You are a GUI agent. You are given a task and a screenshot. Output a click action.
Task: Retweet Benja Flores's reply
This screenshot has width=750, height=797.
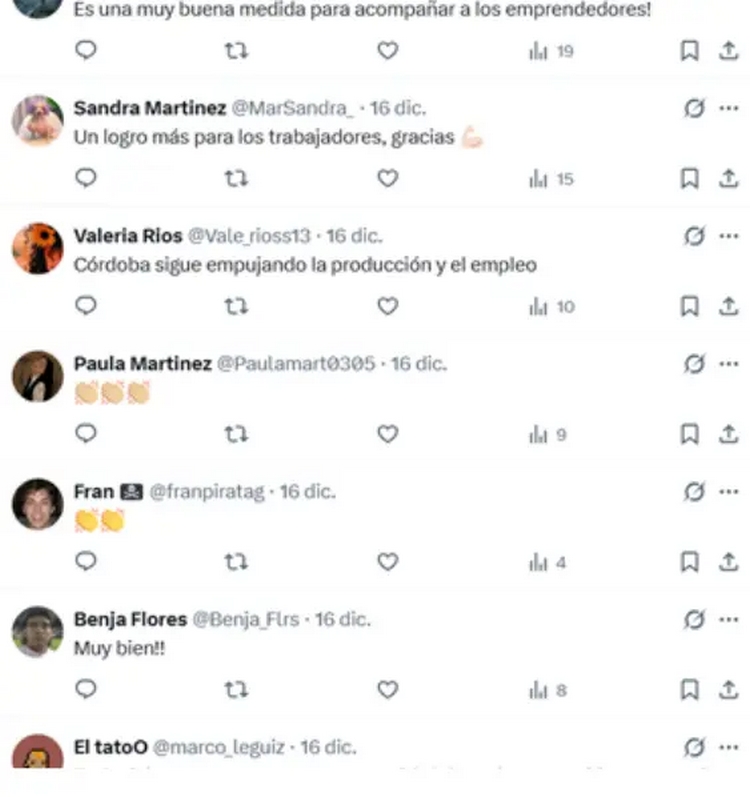236,690
